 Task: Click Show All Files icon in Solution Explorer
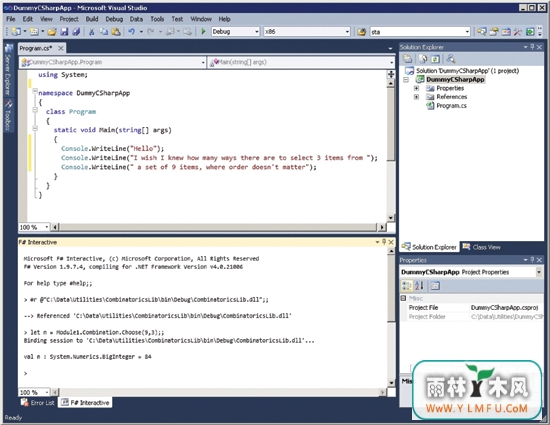point(423,59)
